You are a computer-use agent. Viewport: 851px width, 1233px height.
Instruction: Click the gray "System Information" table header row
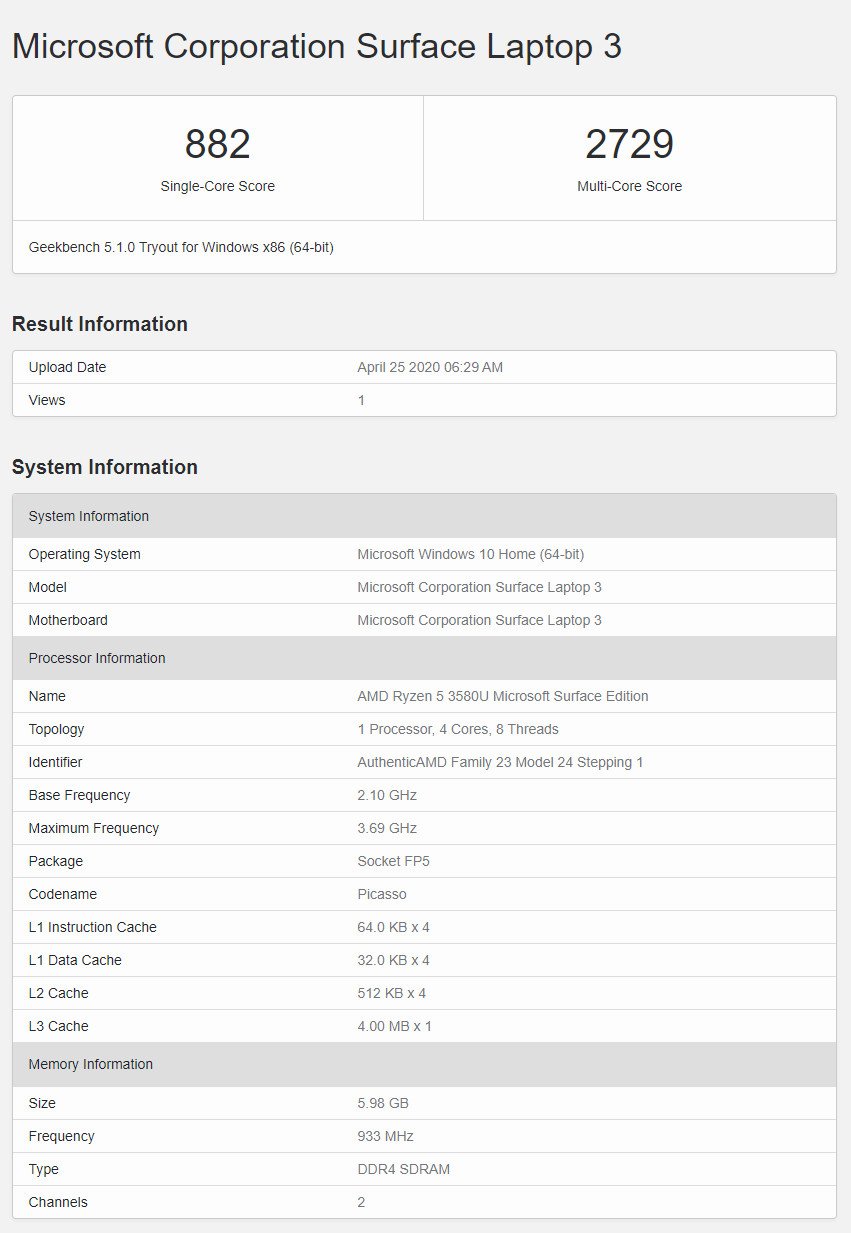click(x=424, y=516)
